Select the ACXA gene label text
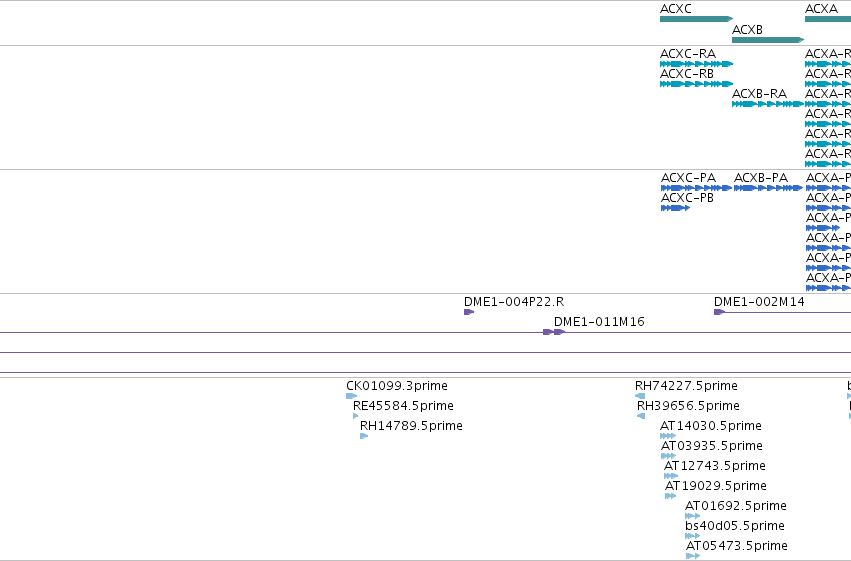Image resolution: width=851 pixels, height=561 pixels. pyautogui.click(x=821, y=9)
